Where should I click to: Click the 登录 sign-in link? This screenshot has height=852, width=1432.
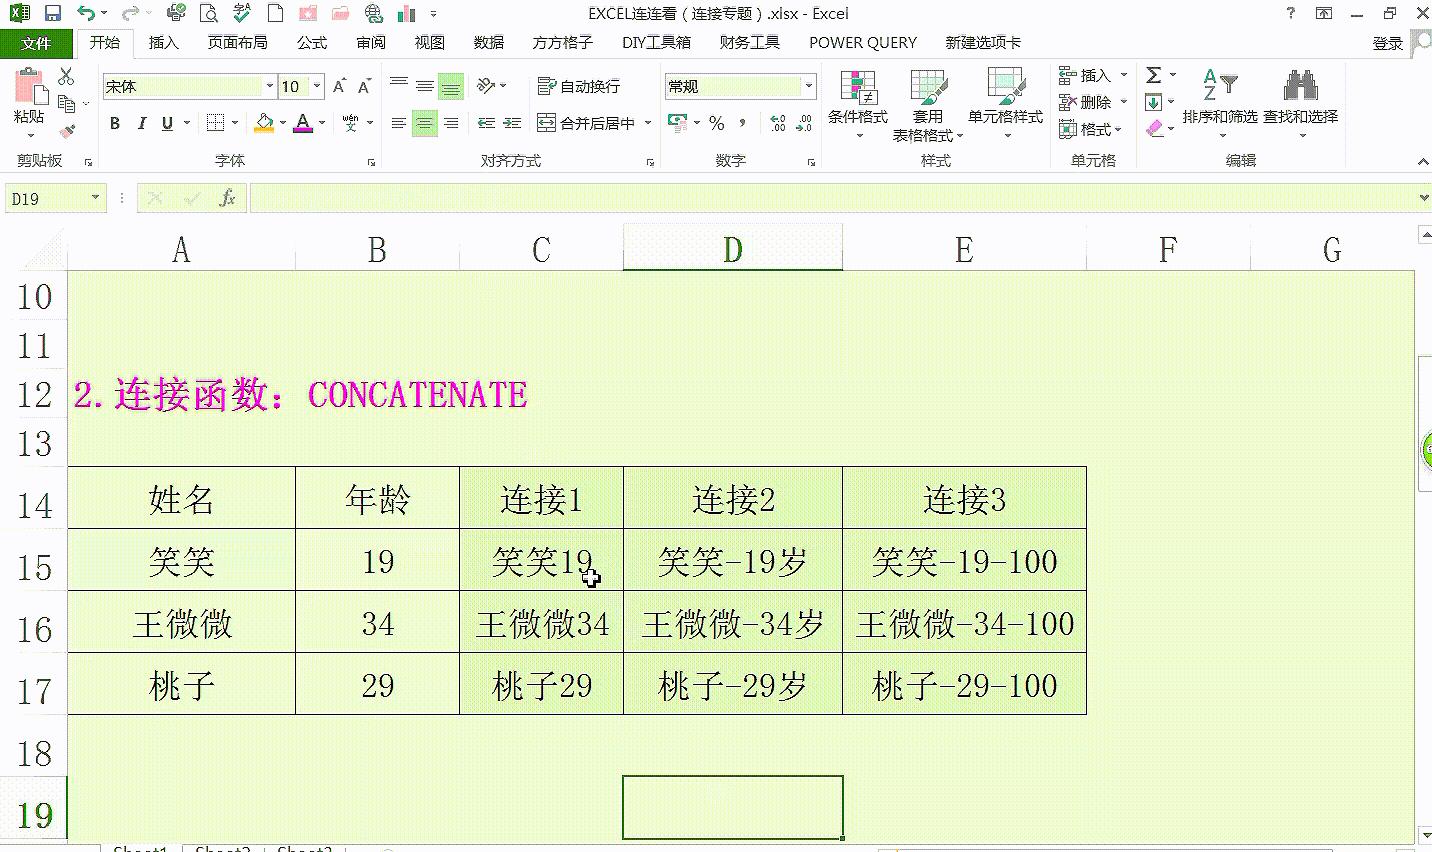(1390, 42)
